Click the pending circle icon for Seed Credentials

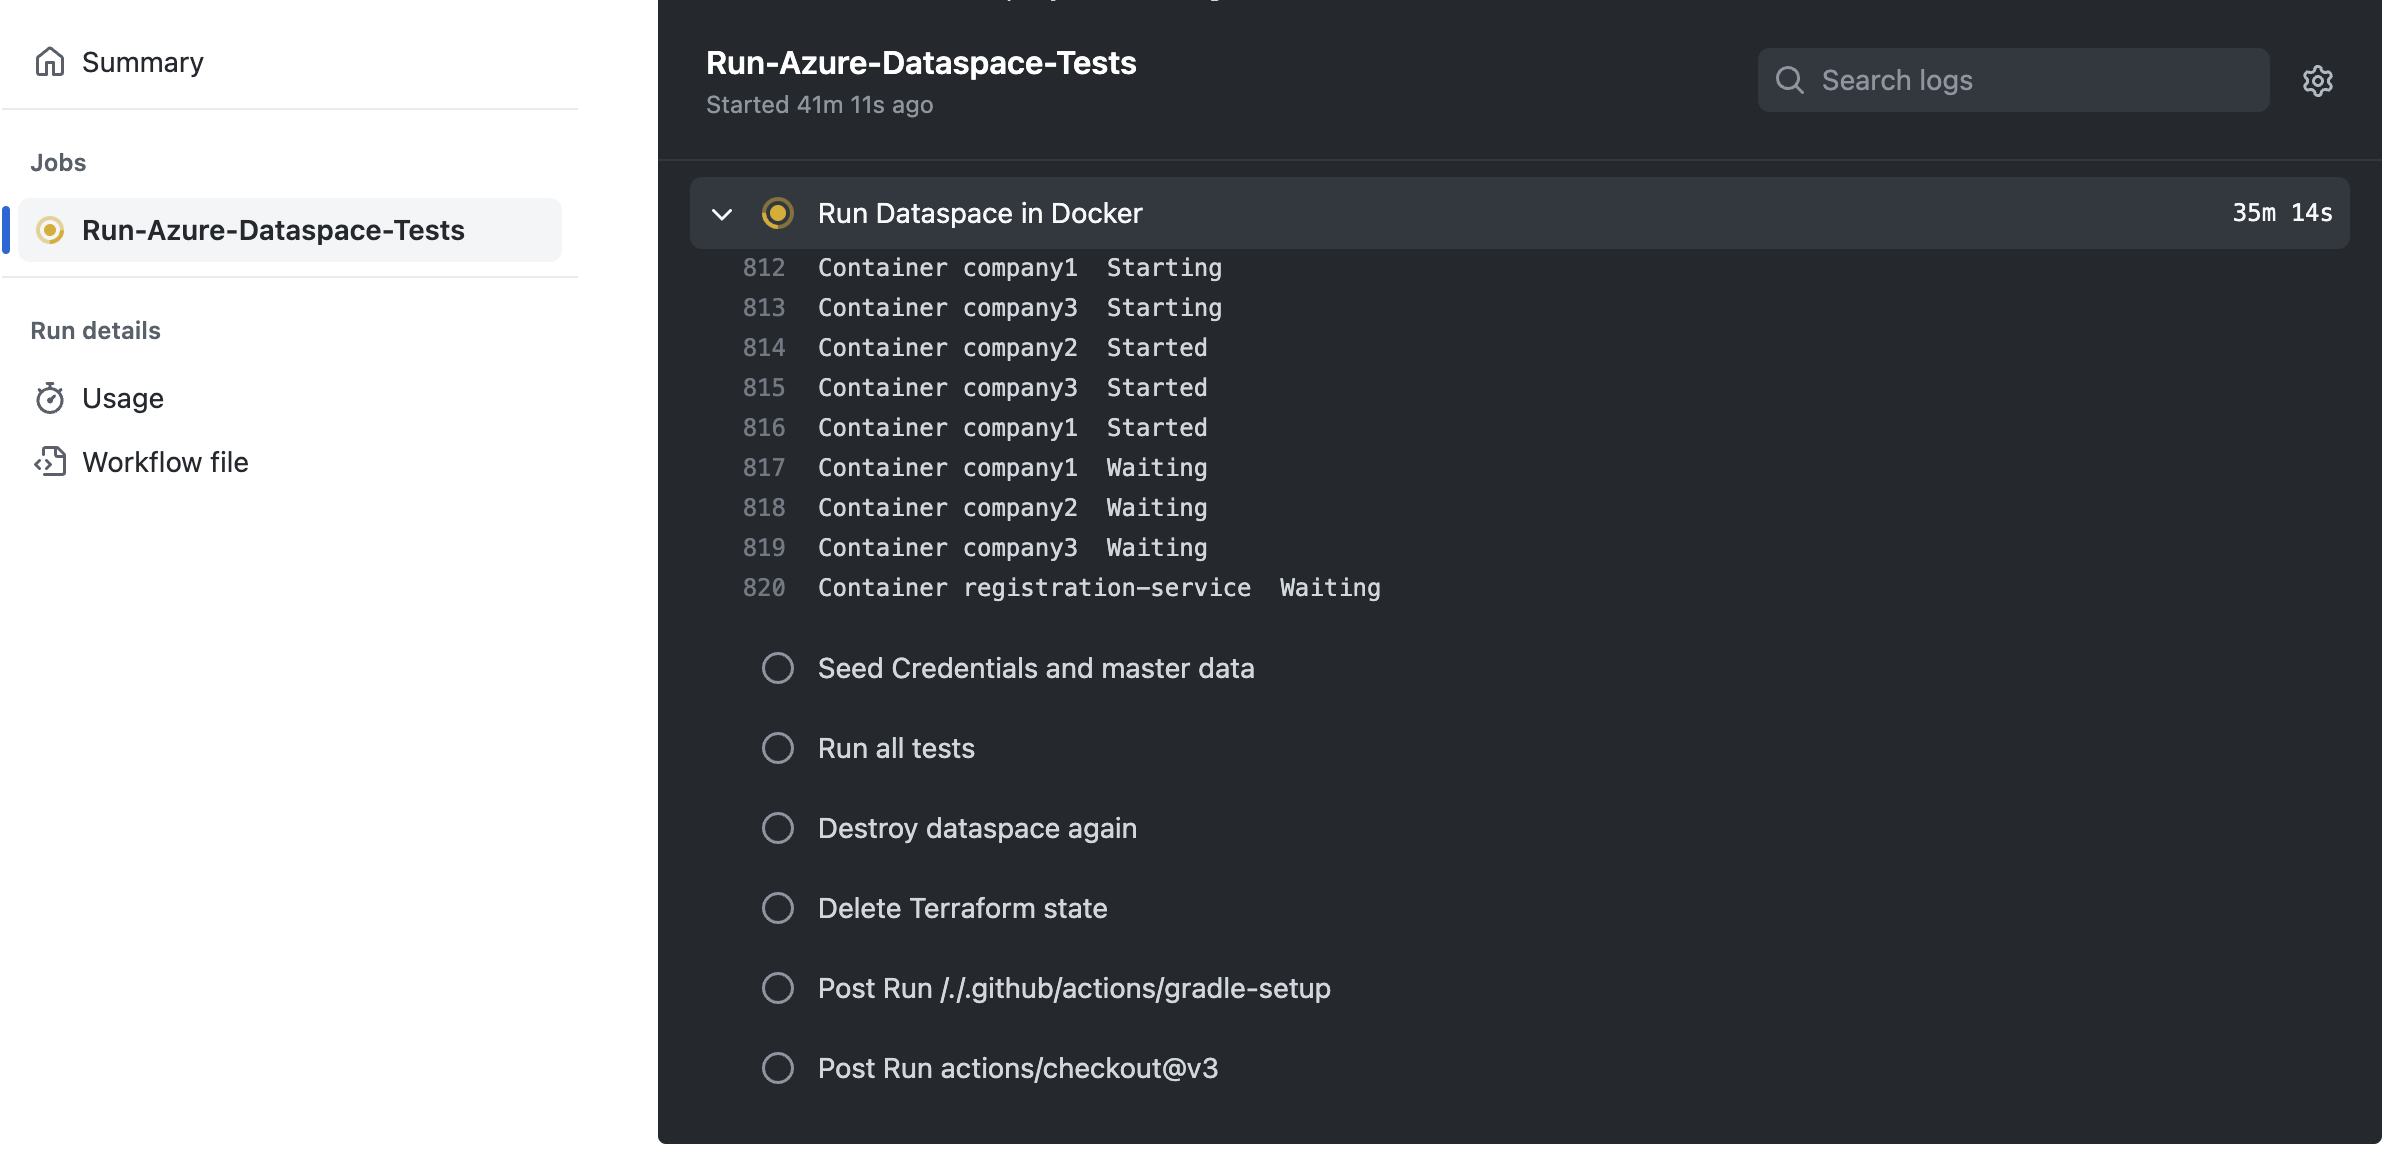[778, 666]
